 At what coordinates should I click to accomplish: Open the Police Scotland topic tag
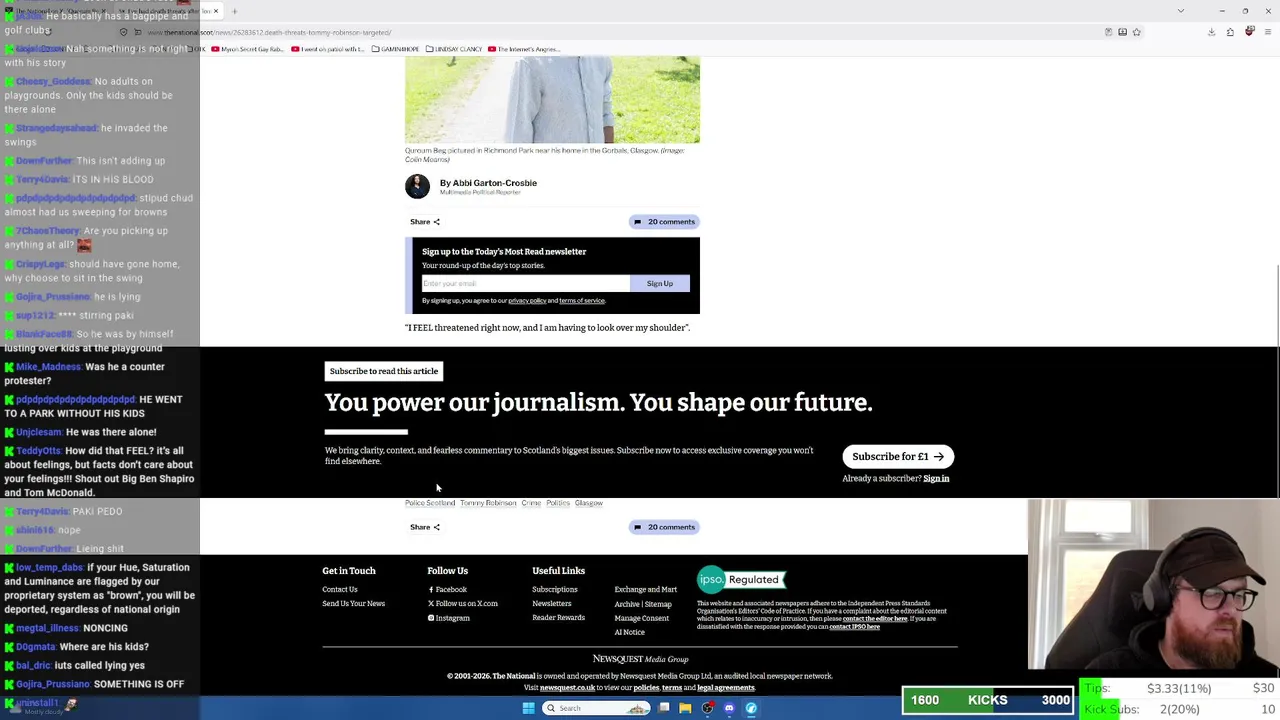tap(430, 503)
